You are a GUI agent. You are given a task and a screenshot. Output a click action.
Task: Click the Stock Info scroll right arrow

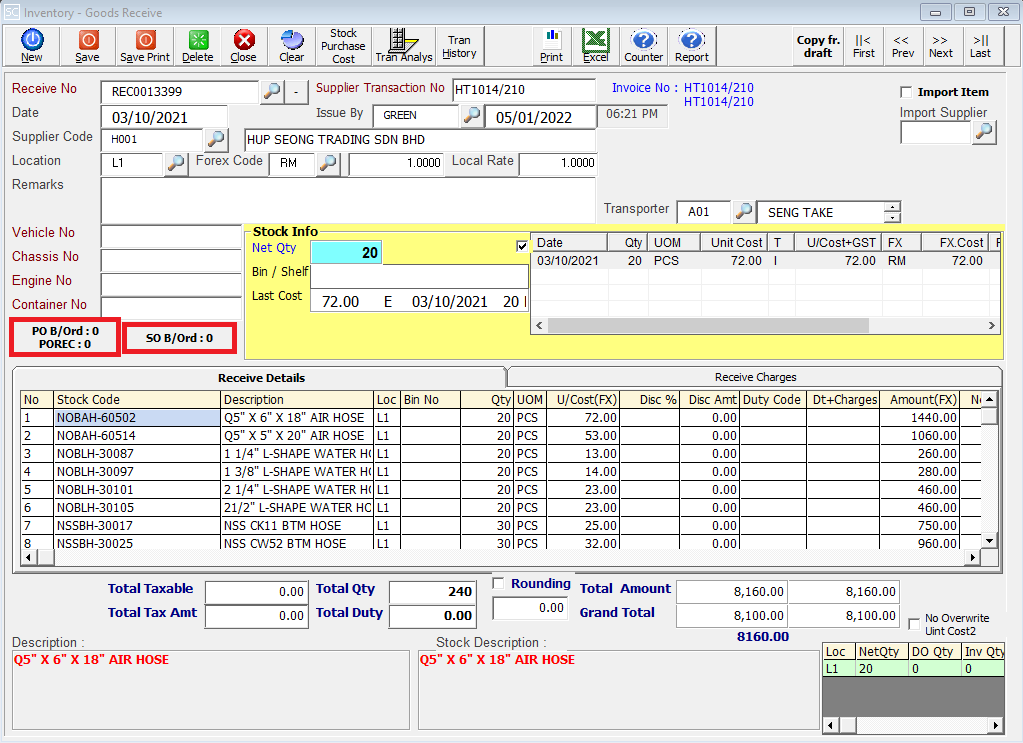(x=992, y=325)
